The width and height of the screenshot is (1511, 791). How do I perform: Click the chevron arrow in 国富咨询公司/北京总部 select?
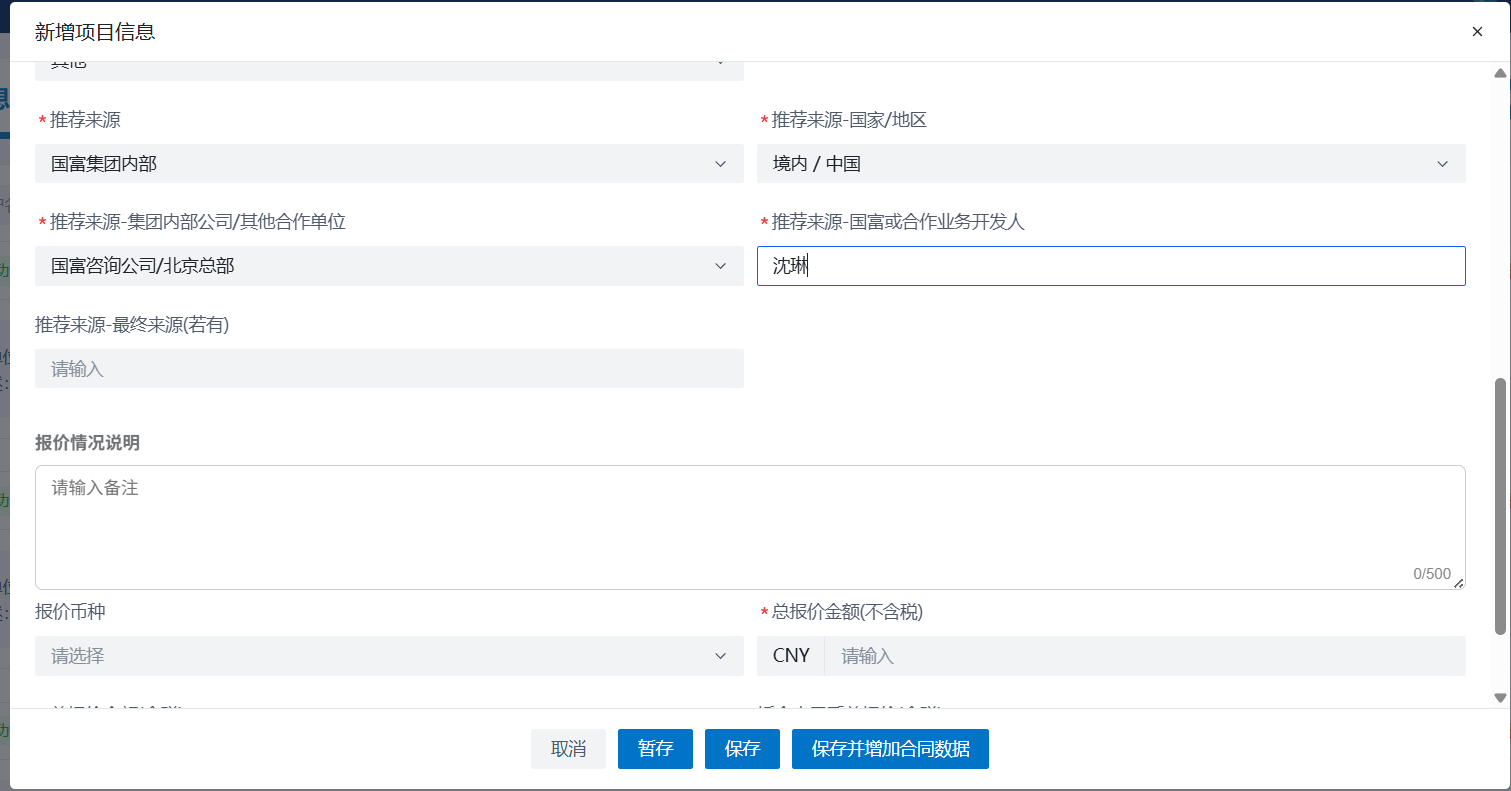point(720,266)
